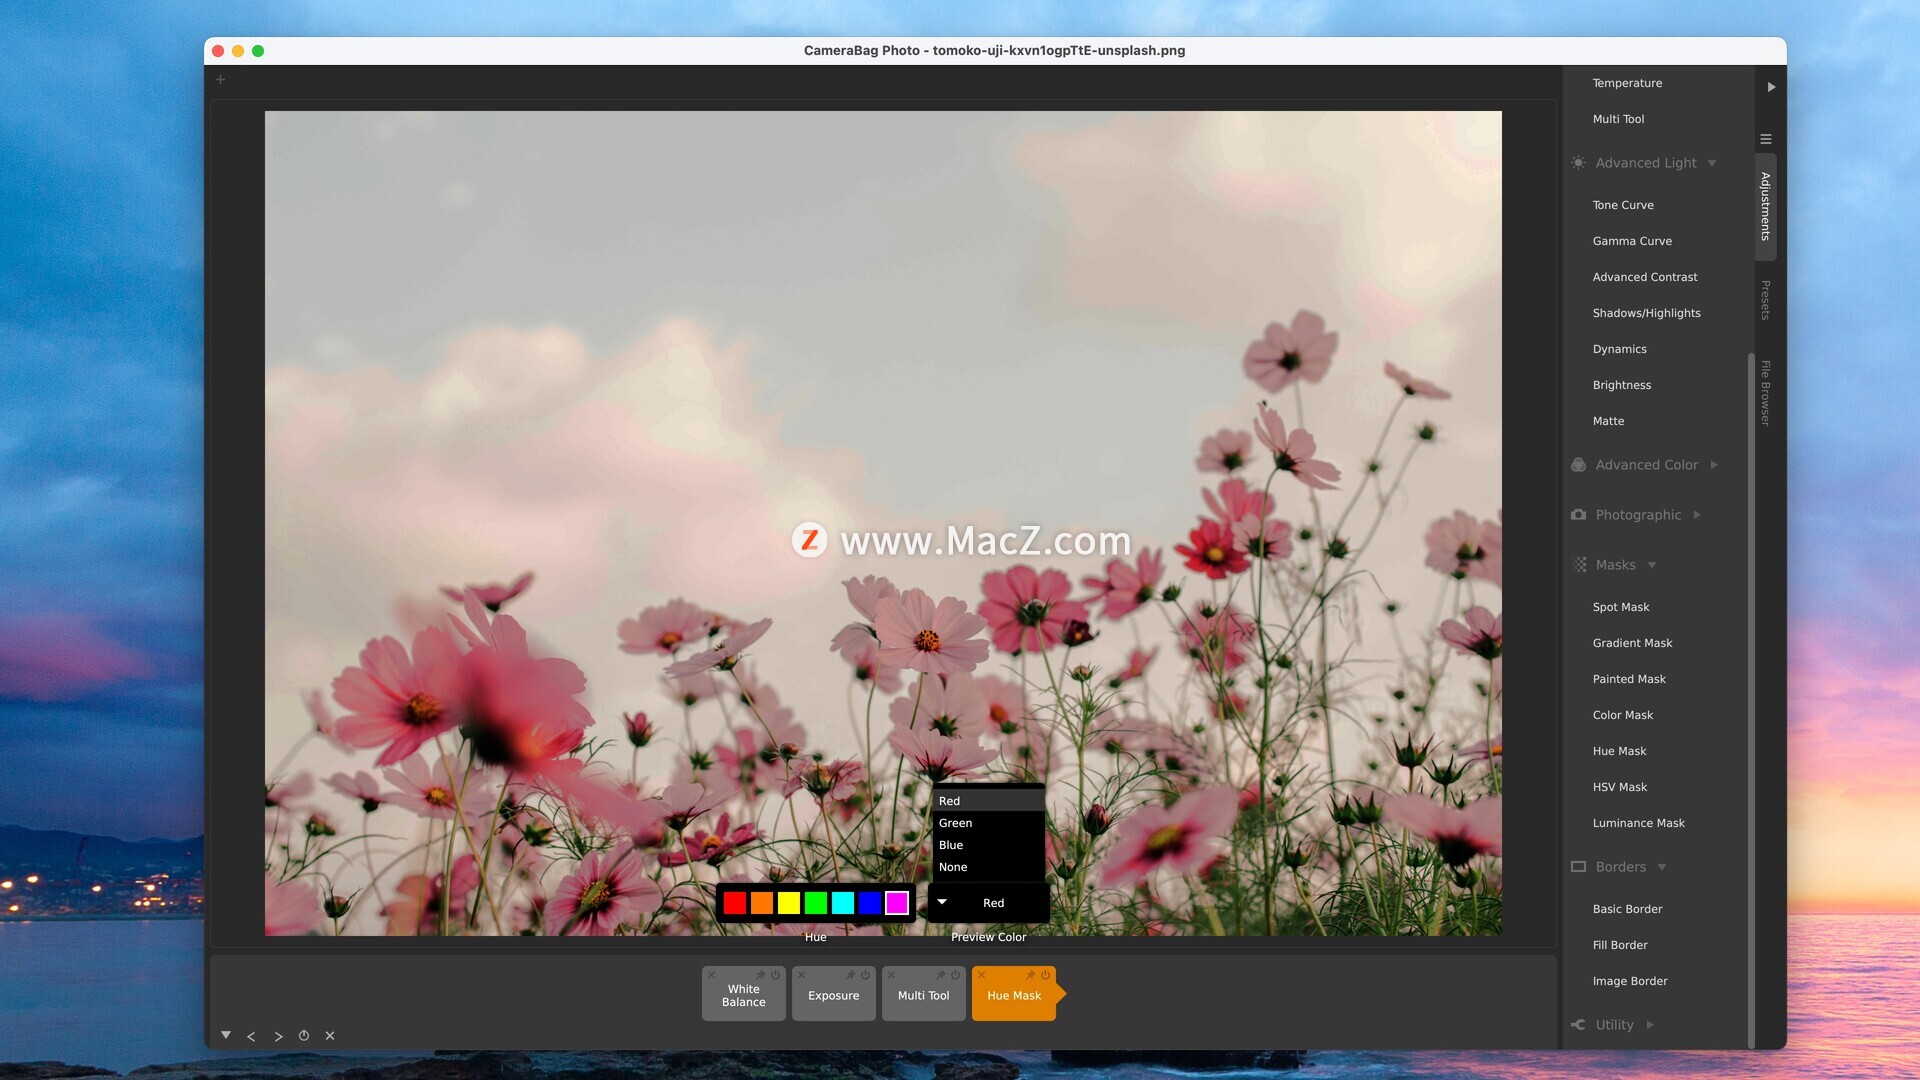This screenshot has width=1920, height=1080.
Task: Expand the Photographic section arrow
Action: point(1697,515)
